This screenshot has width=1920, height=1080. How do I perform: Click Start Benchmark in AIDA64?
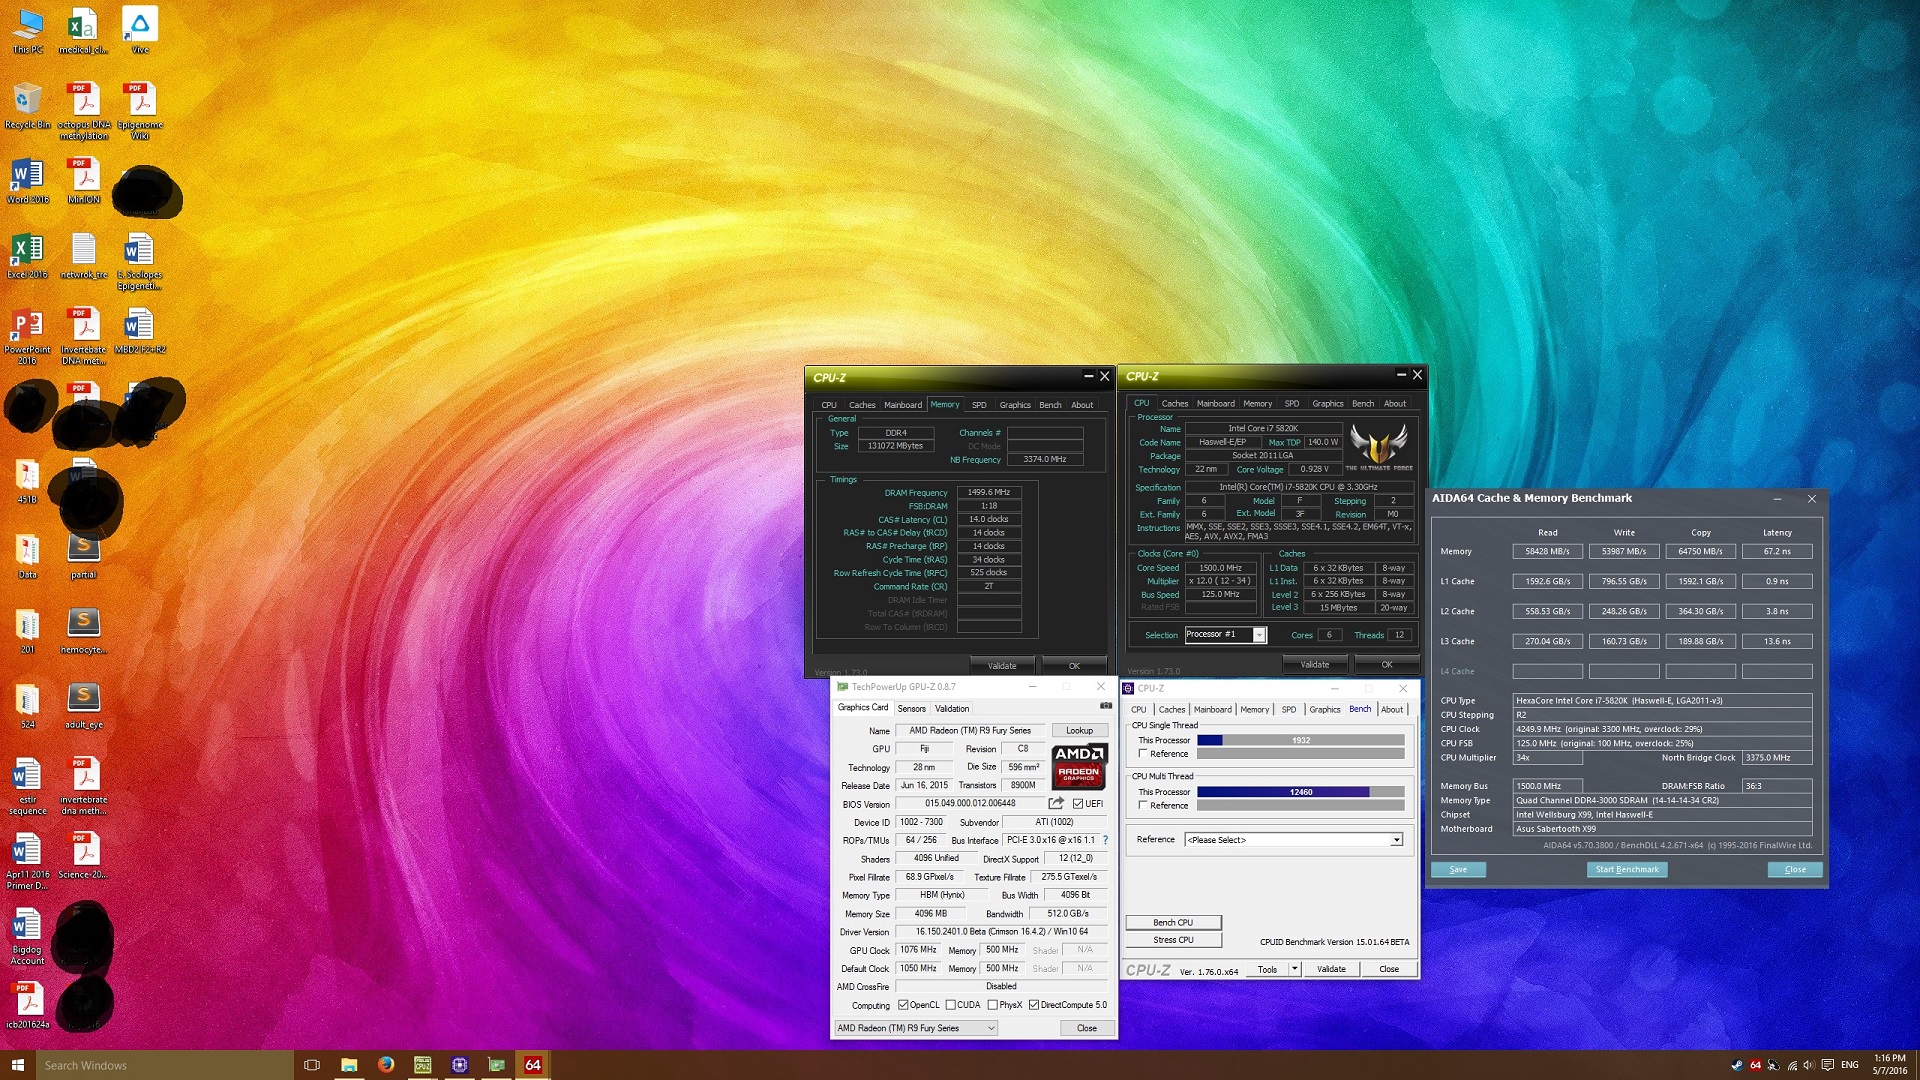[x=1627, y=870]
